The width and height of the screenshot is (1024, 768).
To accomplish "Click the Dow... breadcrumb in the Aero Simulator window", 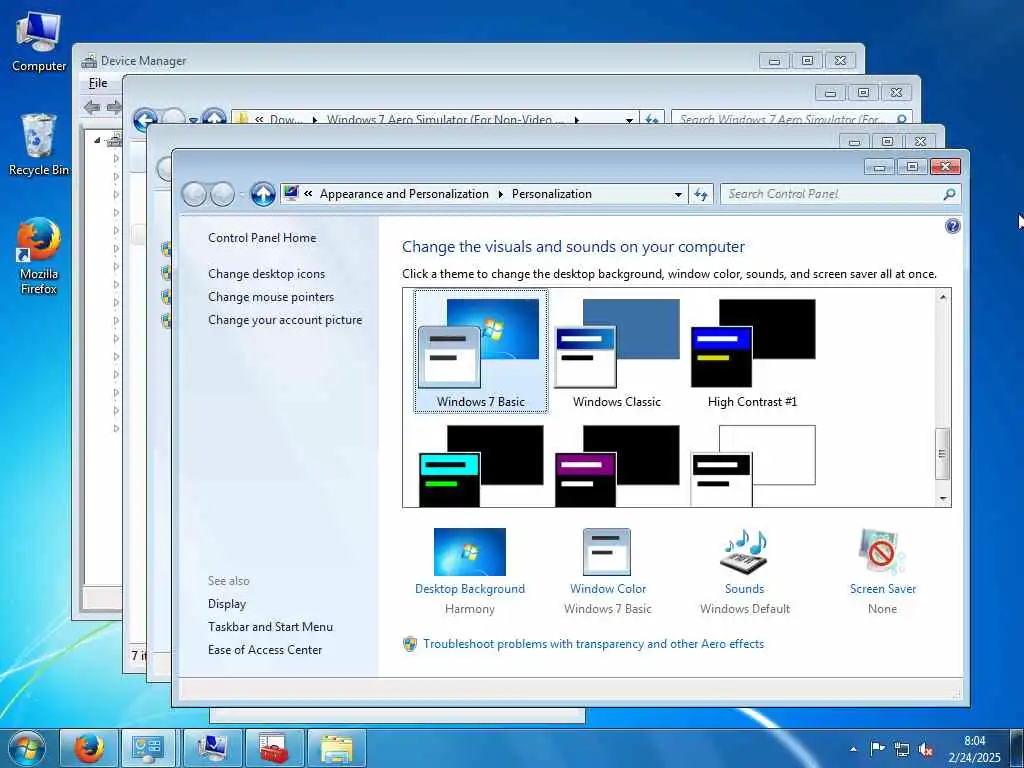I will (286, 120).
